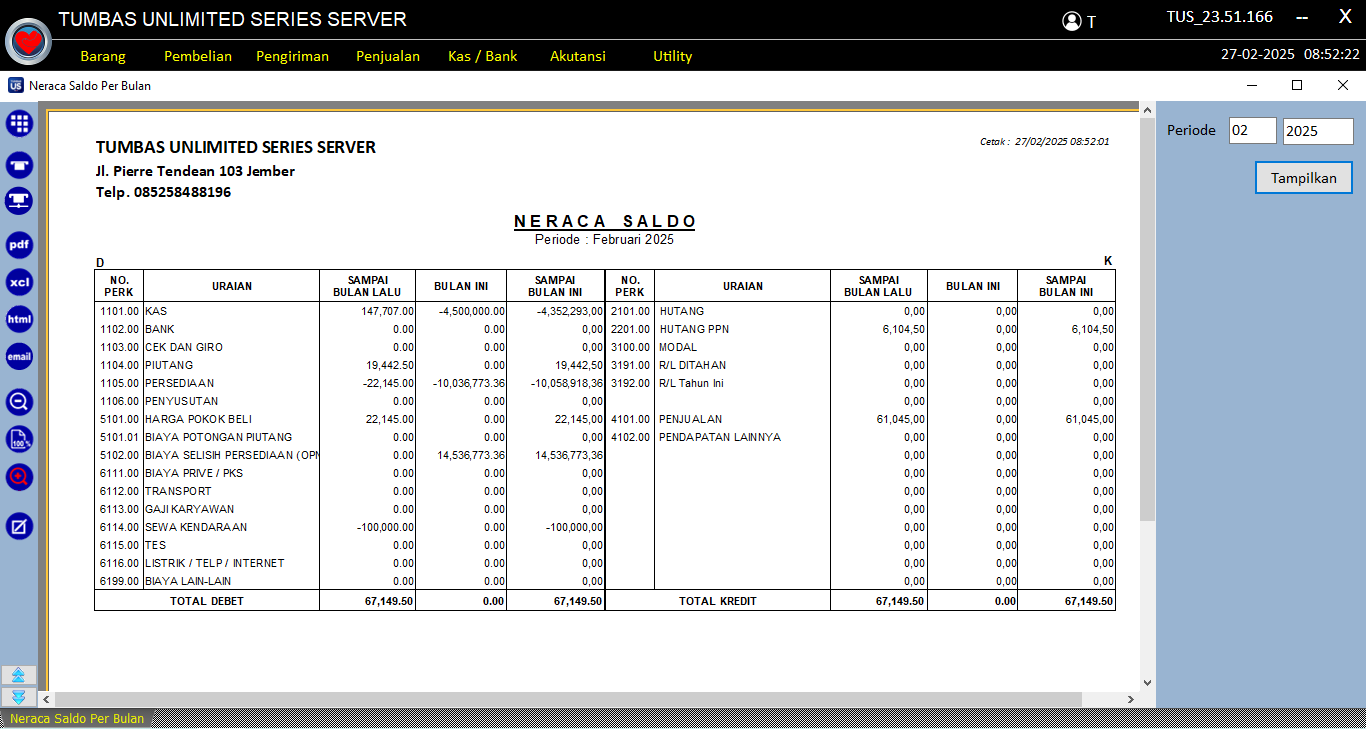
Task: Click the BIAYA PRIVE / PKS row label
Action: coord(194,473)
